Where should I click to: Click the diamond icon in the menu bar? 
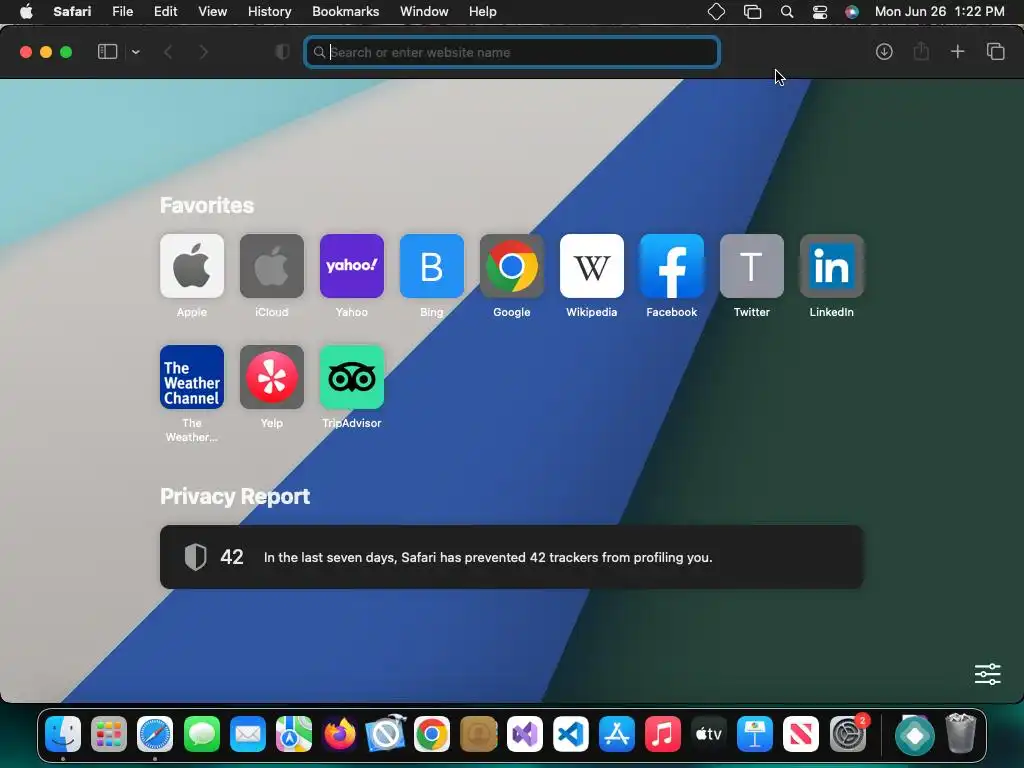pyautogui.click(x=716, y=12)
